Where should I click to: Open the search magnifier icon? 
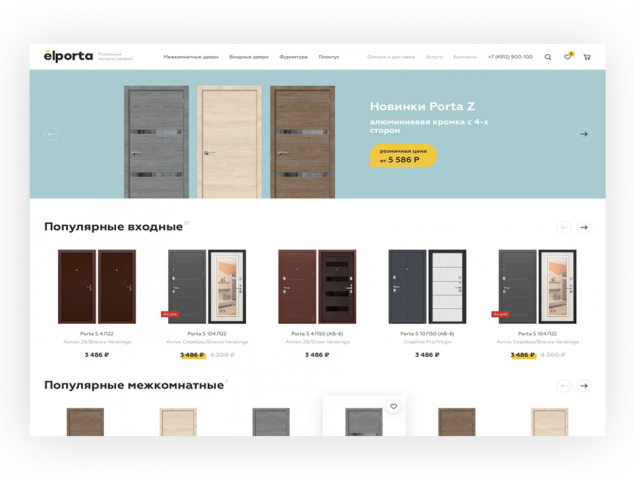547,57
